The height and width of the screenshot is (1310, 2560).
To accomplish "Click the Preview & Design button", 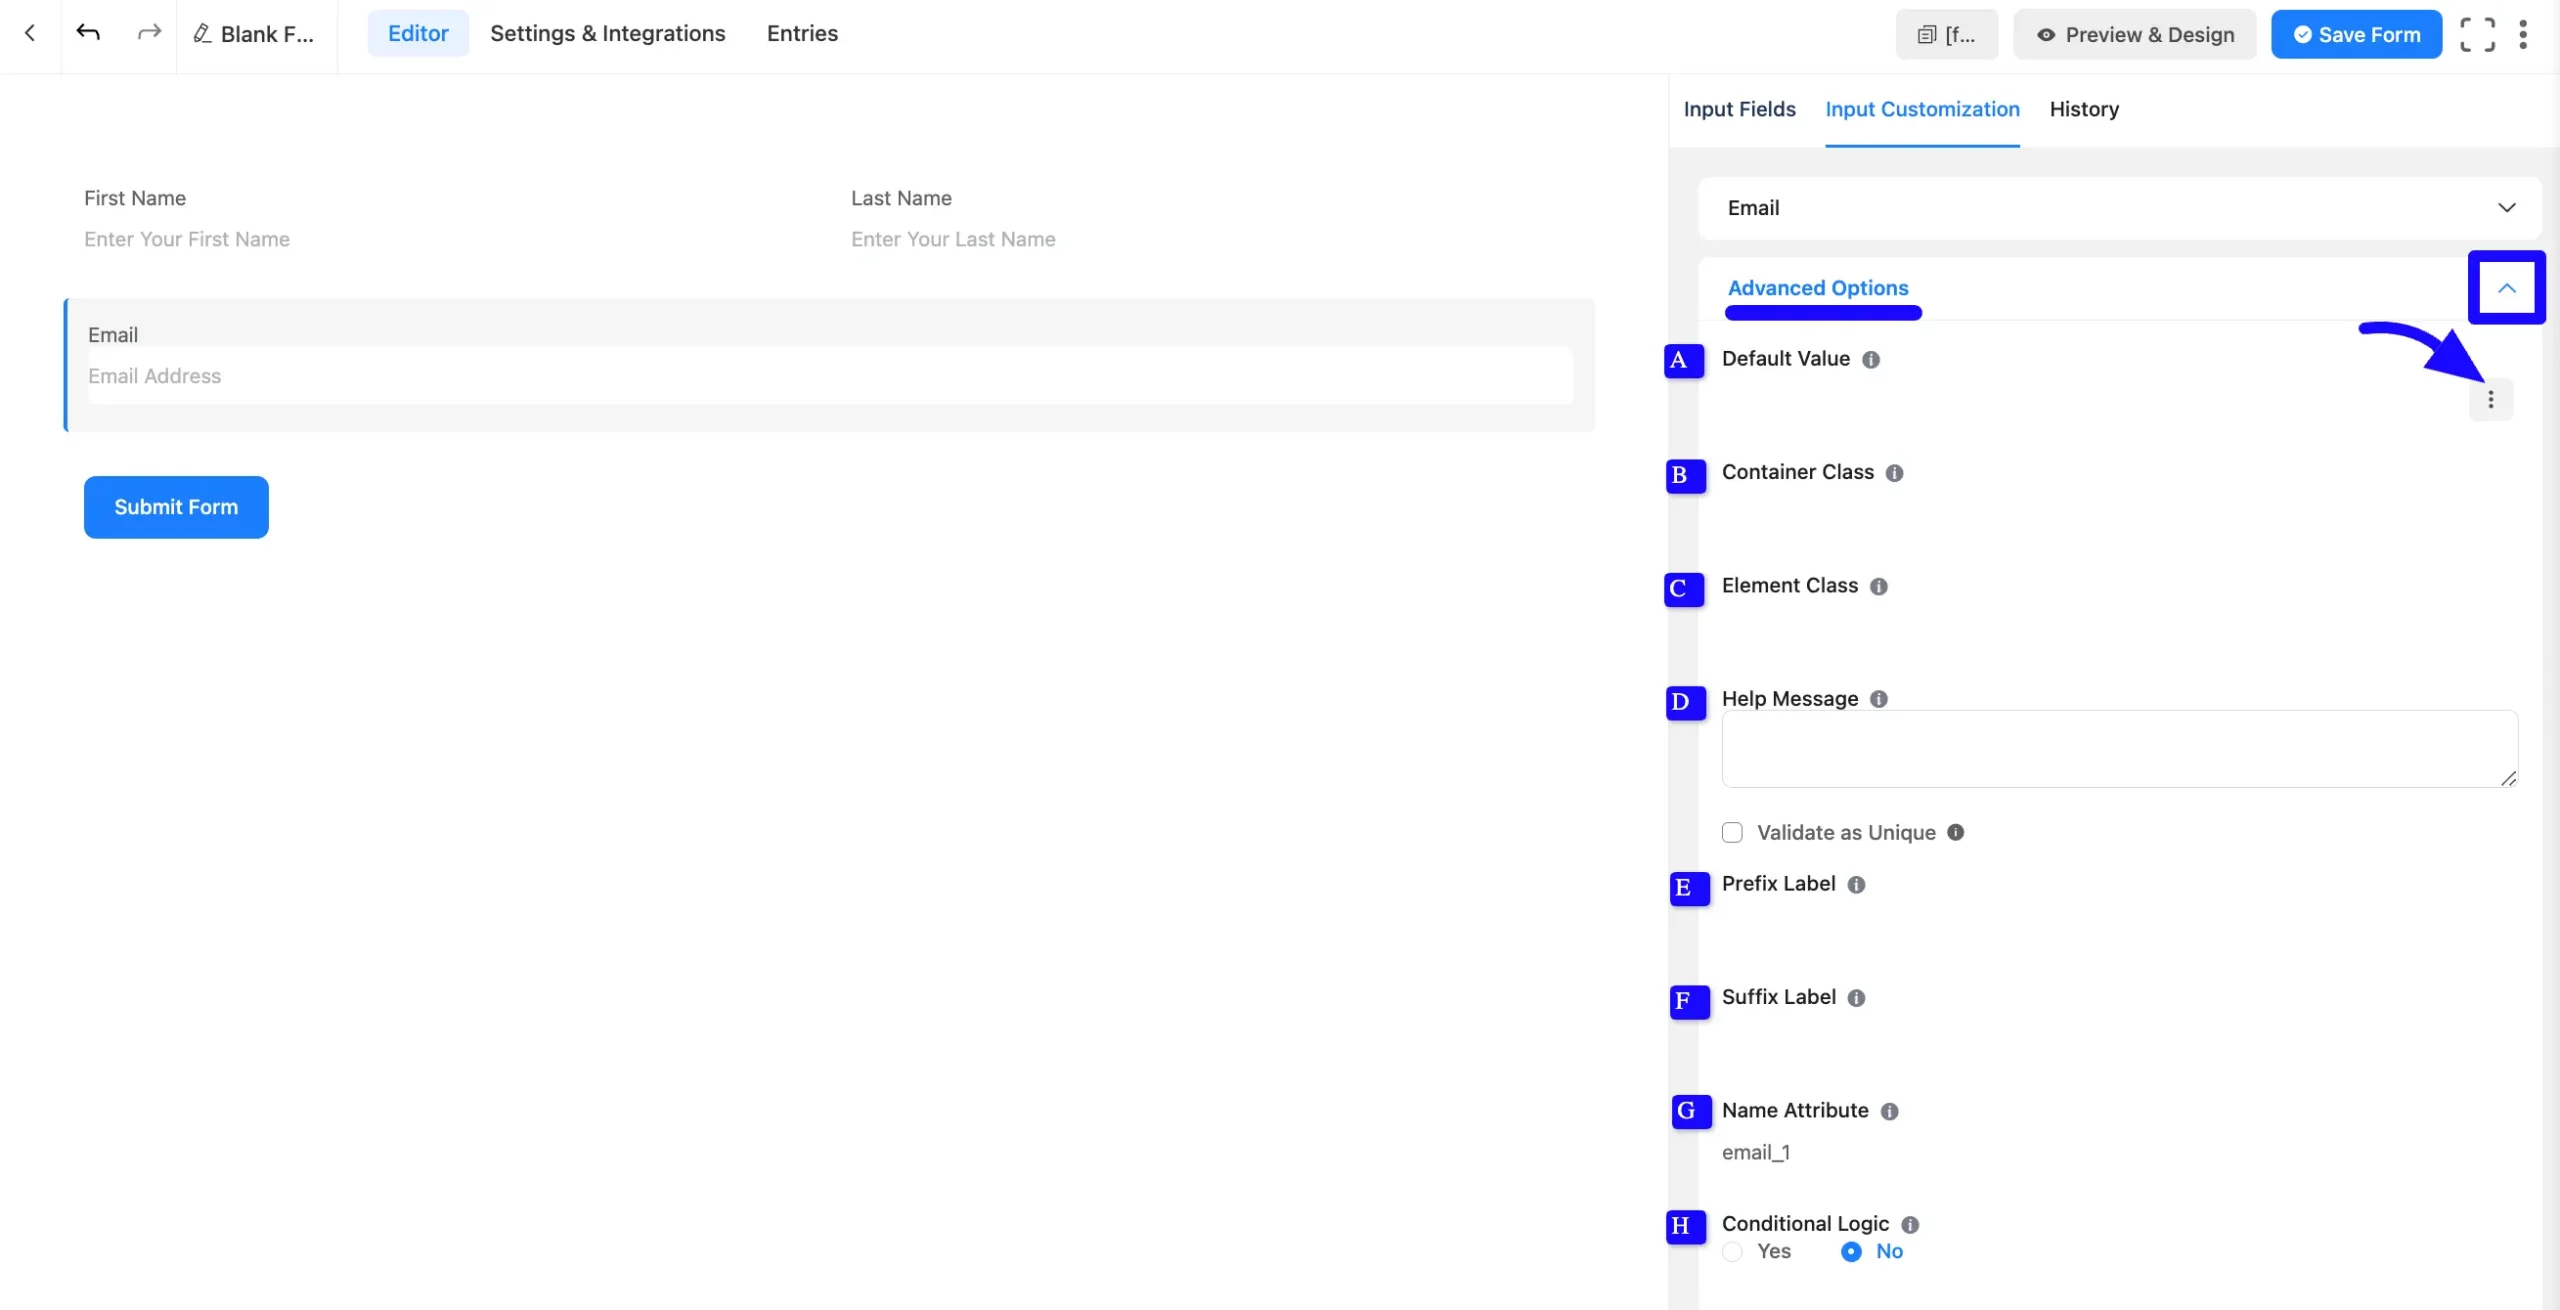I will click(2135, 34).
